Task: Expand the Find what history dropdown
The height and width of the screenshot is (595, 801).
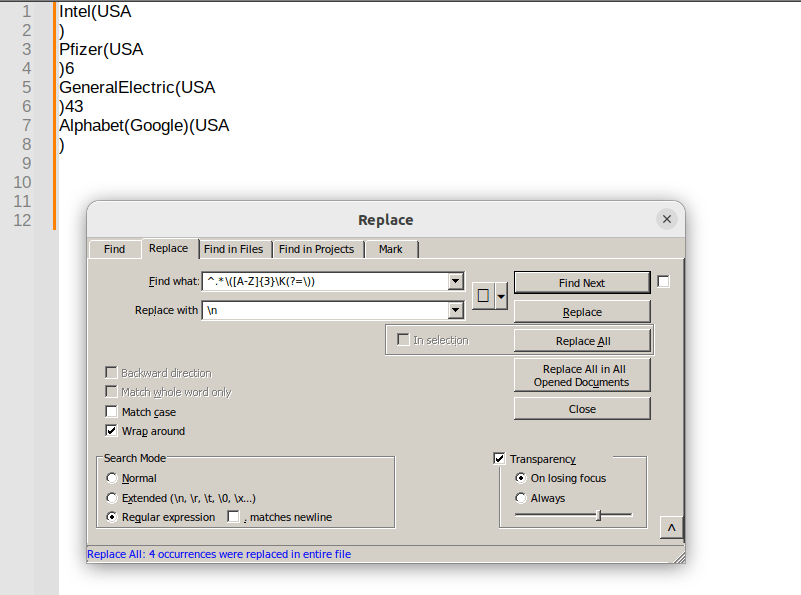Action: point(456,281)
